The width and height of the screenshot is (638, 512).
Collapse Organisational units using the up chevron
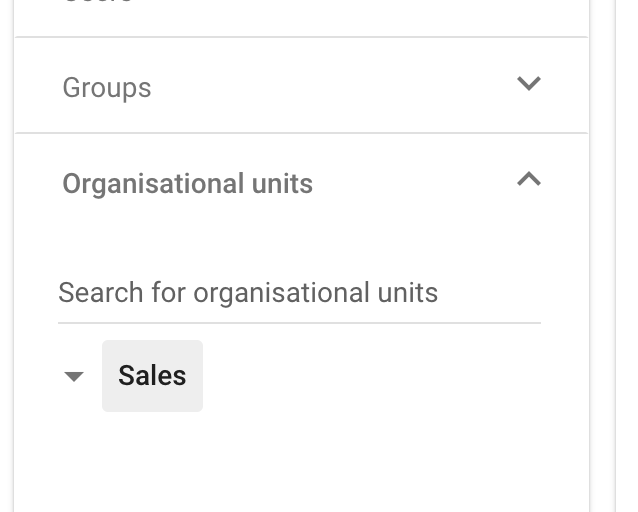528,180
